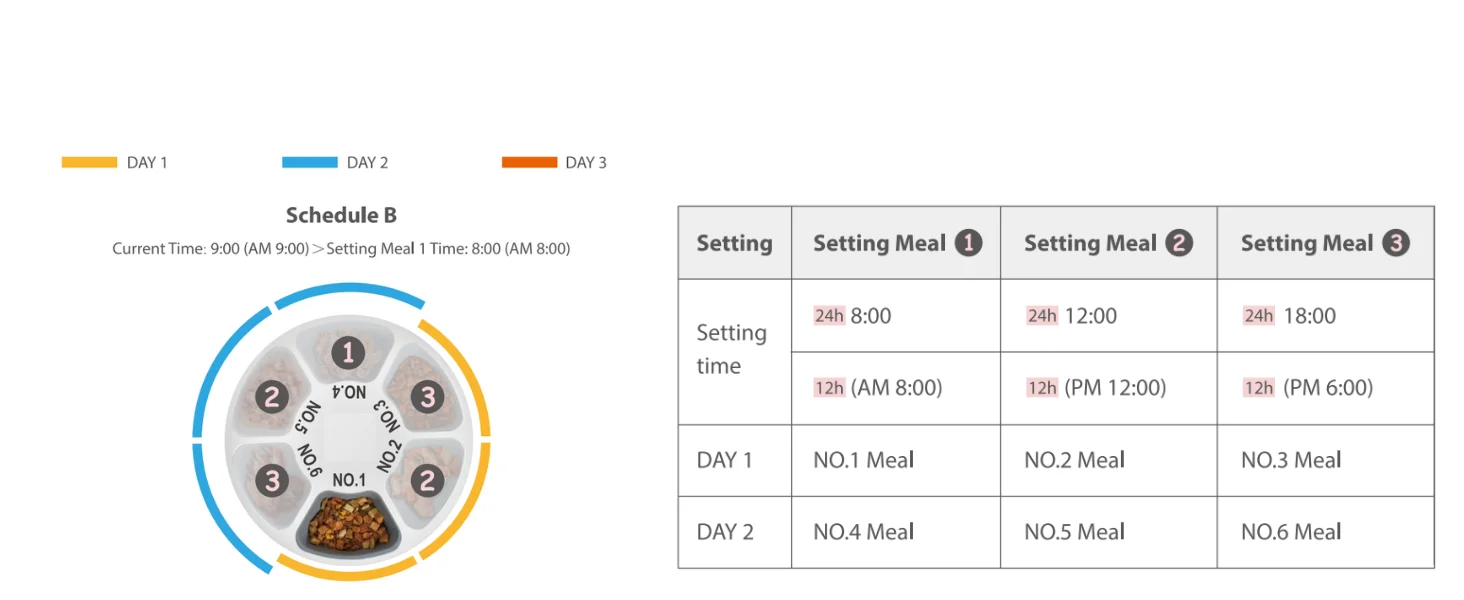Click the circled 2 in NO.5 tray compartment

point(272,397)
